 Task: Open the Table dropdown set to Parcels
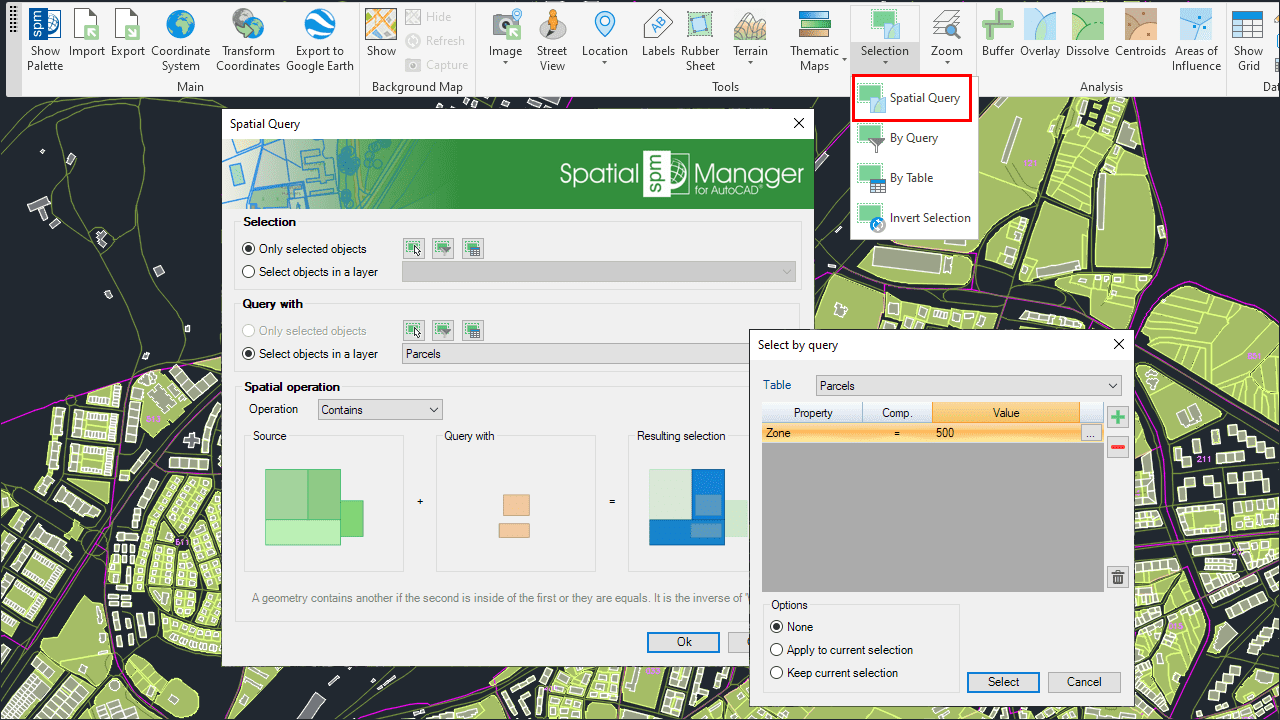[967, 386]
